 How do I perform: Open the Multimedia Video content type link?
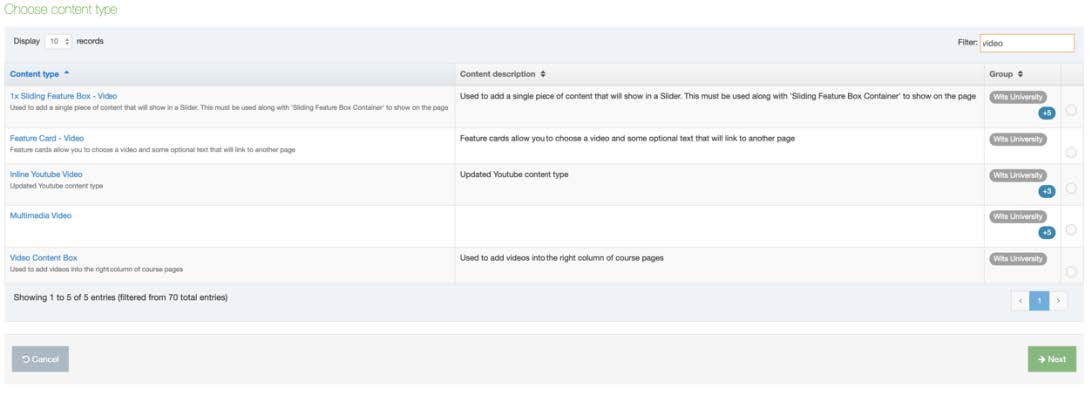tap(40, 216)
